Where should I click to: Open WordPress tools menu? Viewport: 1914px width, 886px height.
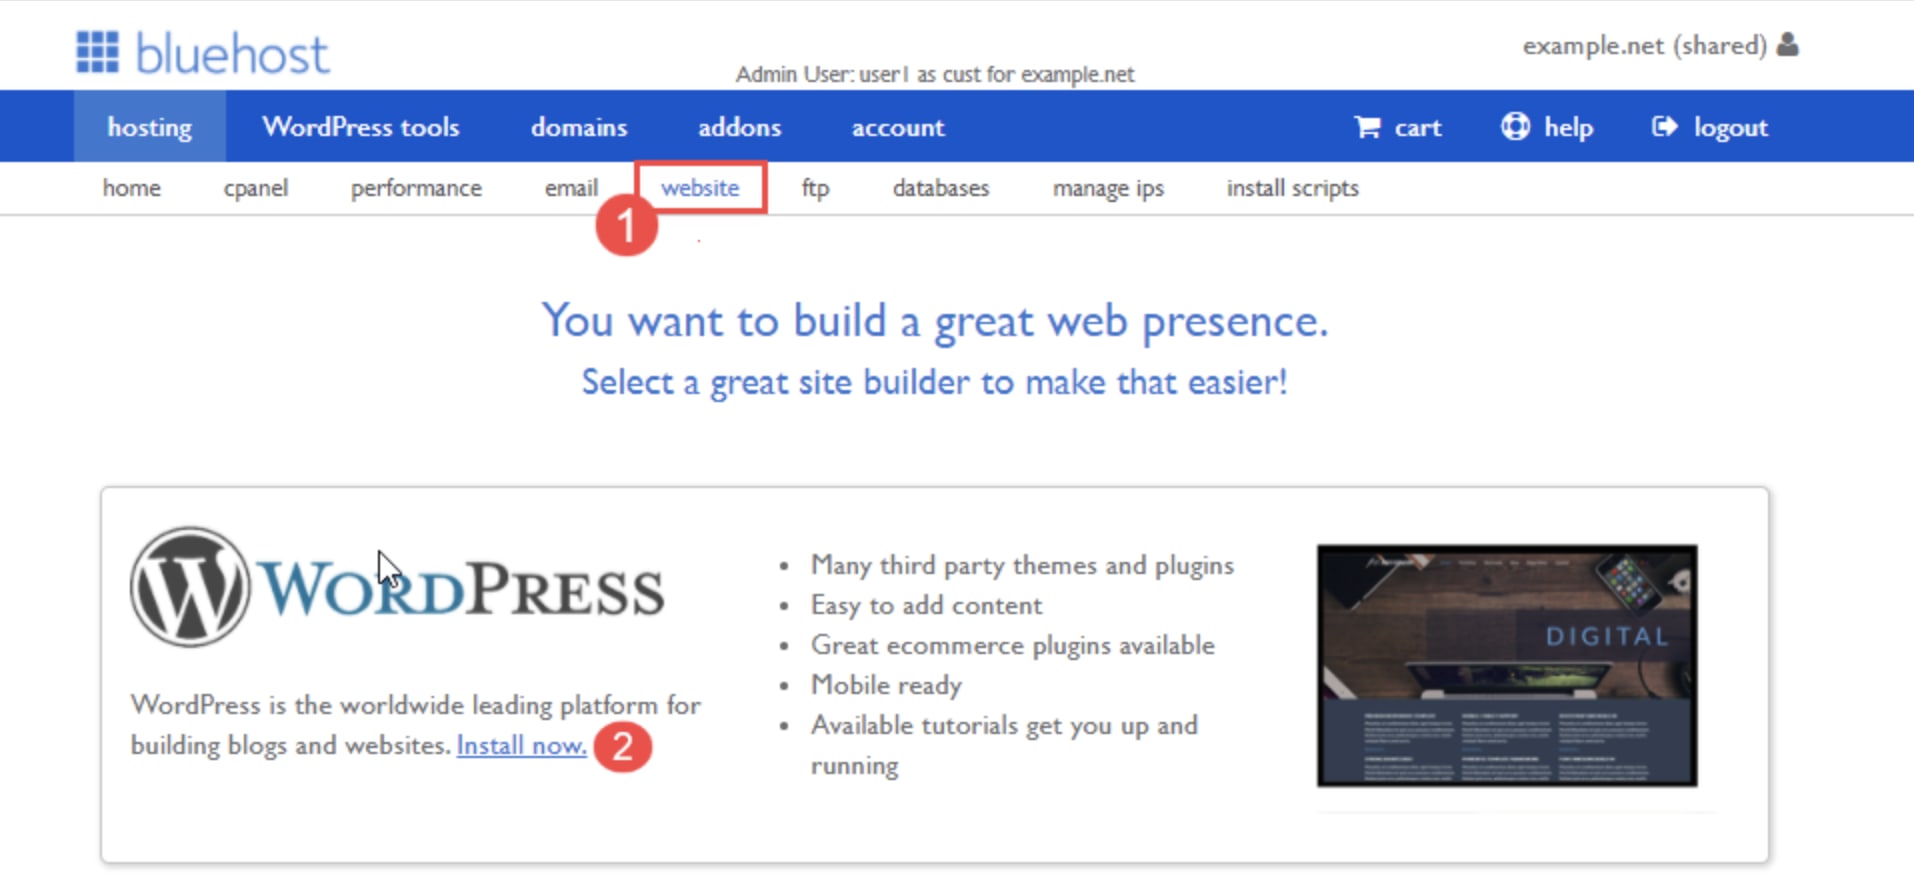click(361, 127)
